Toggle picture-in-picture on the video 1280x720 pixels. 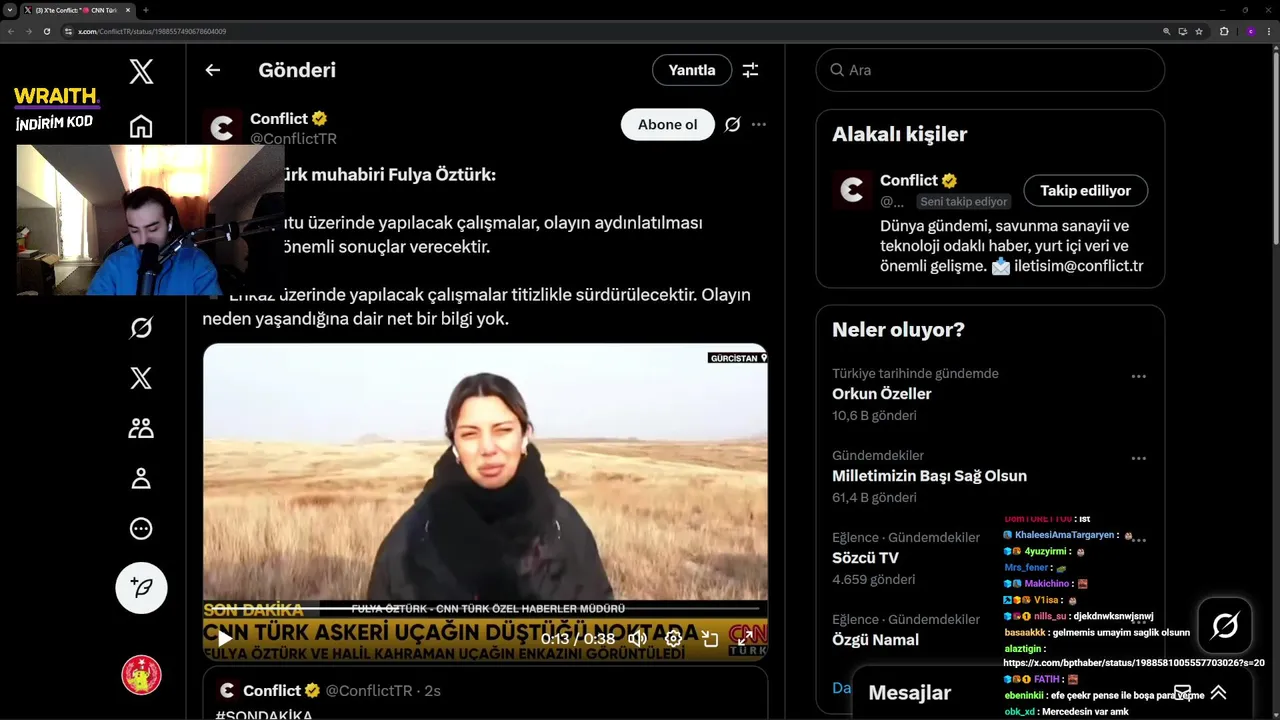coord(710,638)
